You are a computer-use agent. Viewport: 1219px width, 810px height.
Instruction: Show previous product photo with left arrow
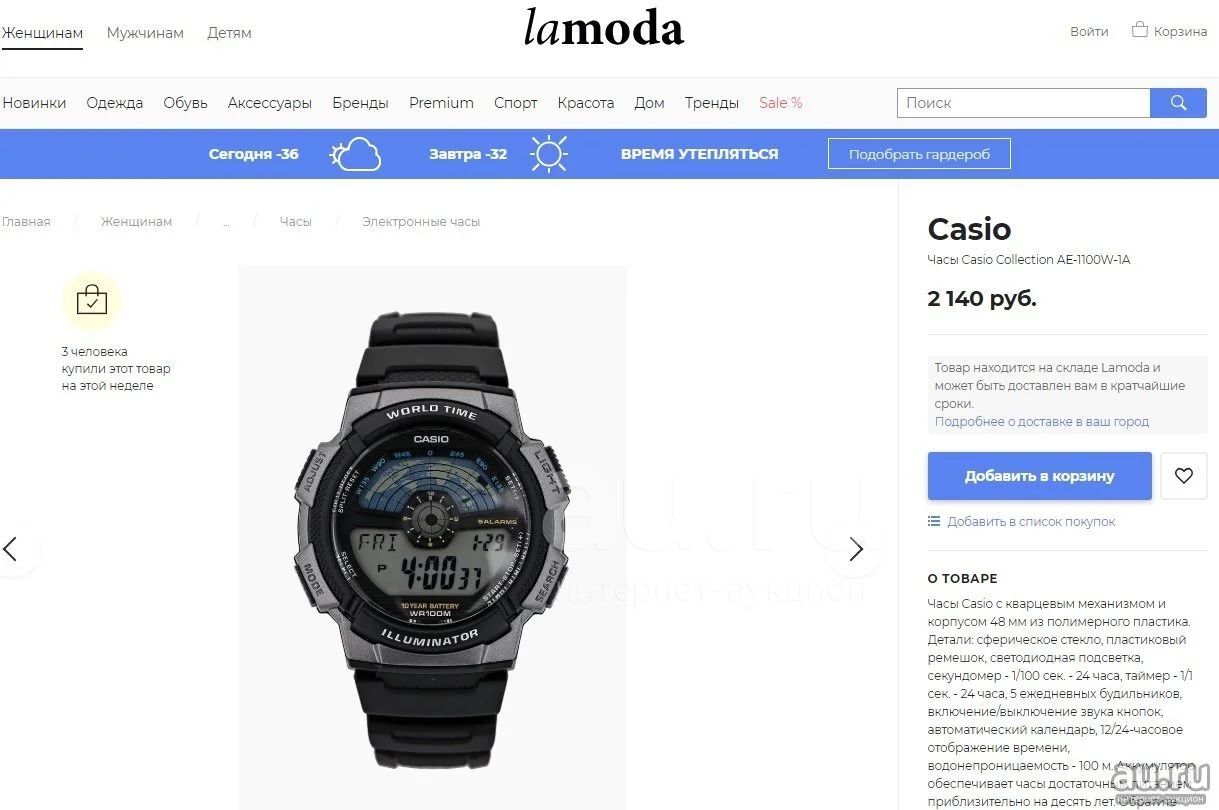coord(10,549)
